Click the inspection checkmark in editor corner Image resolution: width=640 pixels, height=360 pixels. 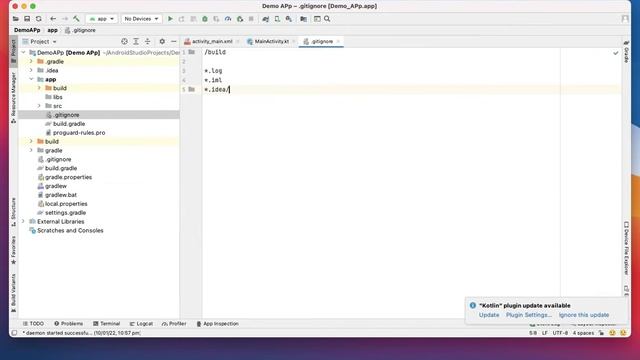tap(616, 53)
